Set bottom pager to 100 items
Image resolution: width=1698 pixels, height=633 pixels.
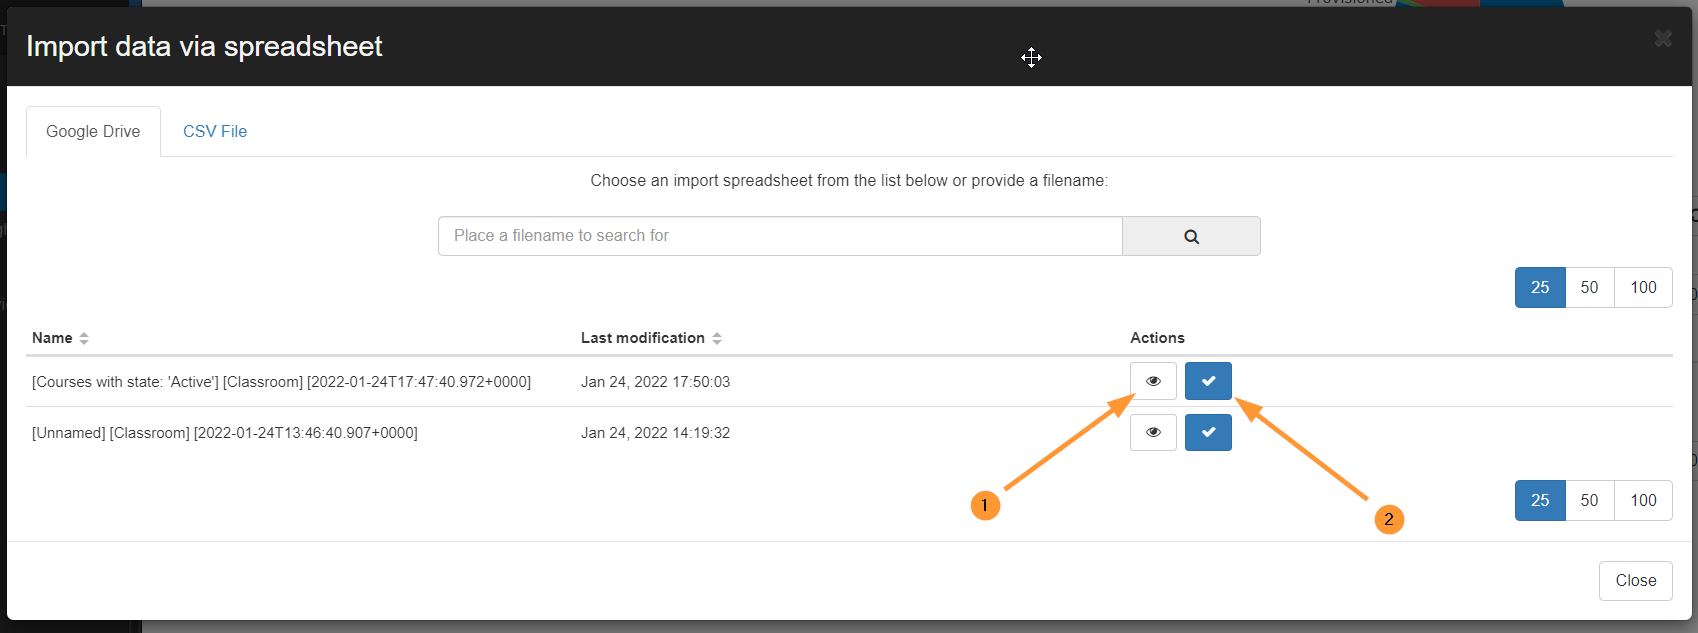(1643, 500)
